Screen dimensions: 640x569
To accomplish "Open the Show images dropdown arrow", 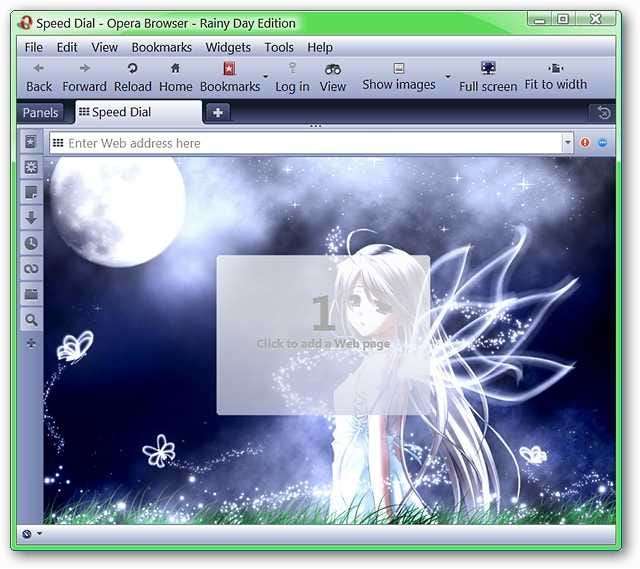I will point(448,77).
